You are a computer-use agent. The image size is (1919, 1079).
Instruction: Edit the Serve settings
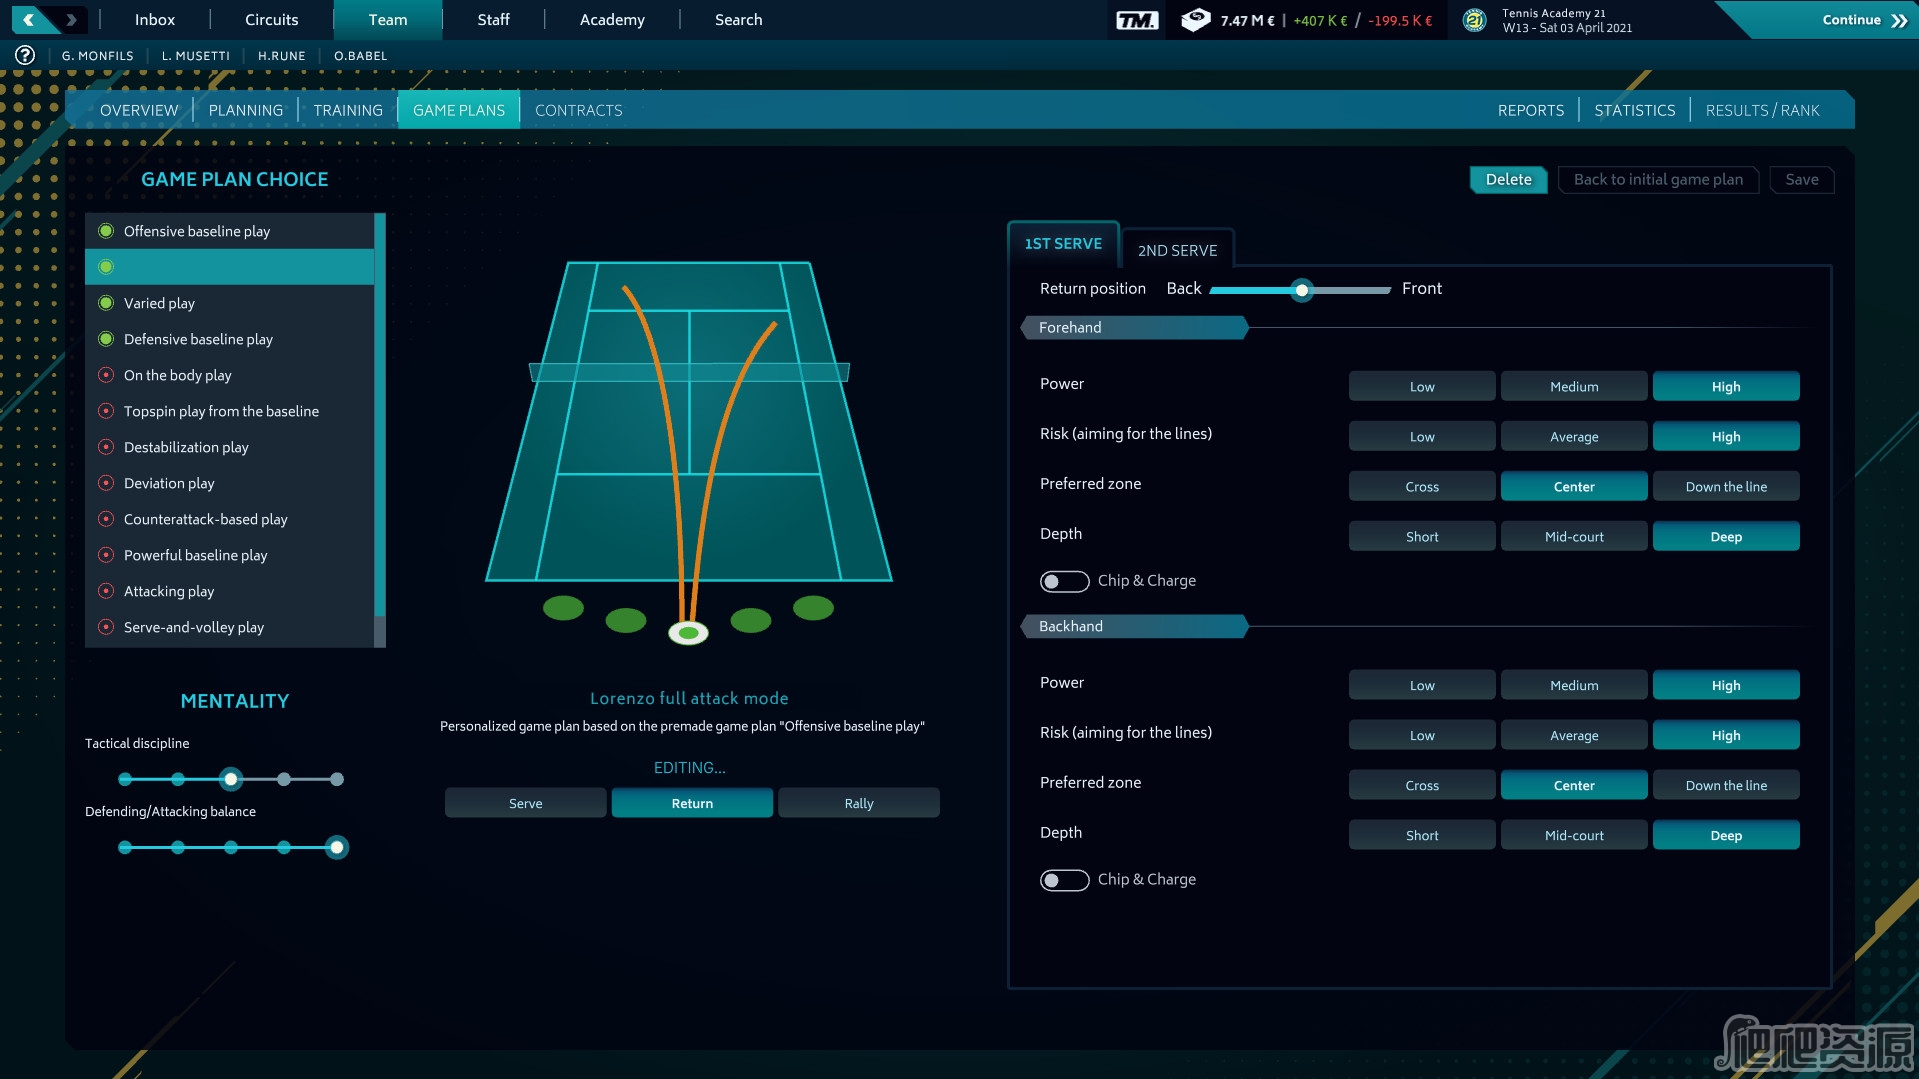click(525, 803)
